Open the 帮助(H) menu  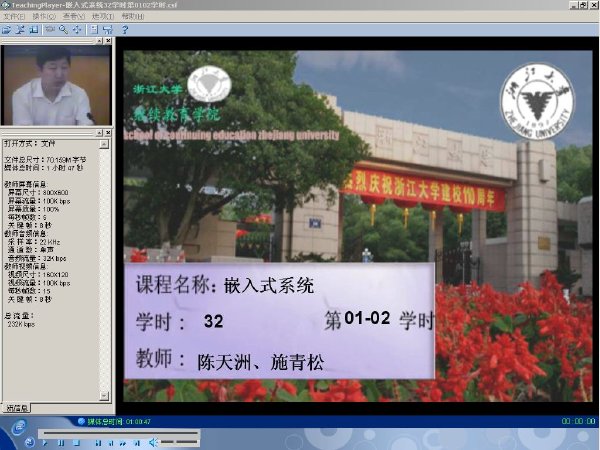click(132, 16)
